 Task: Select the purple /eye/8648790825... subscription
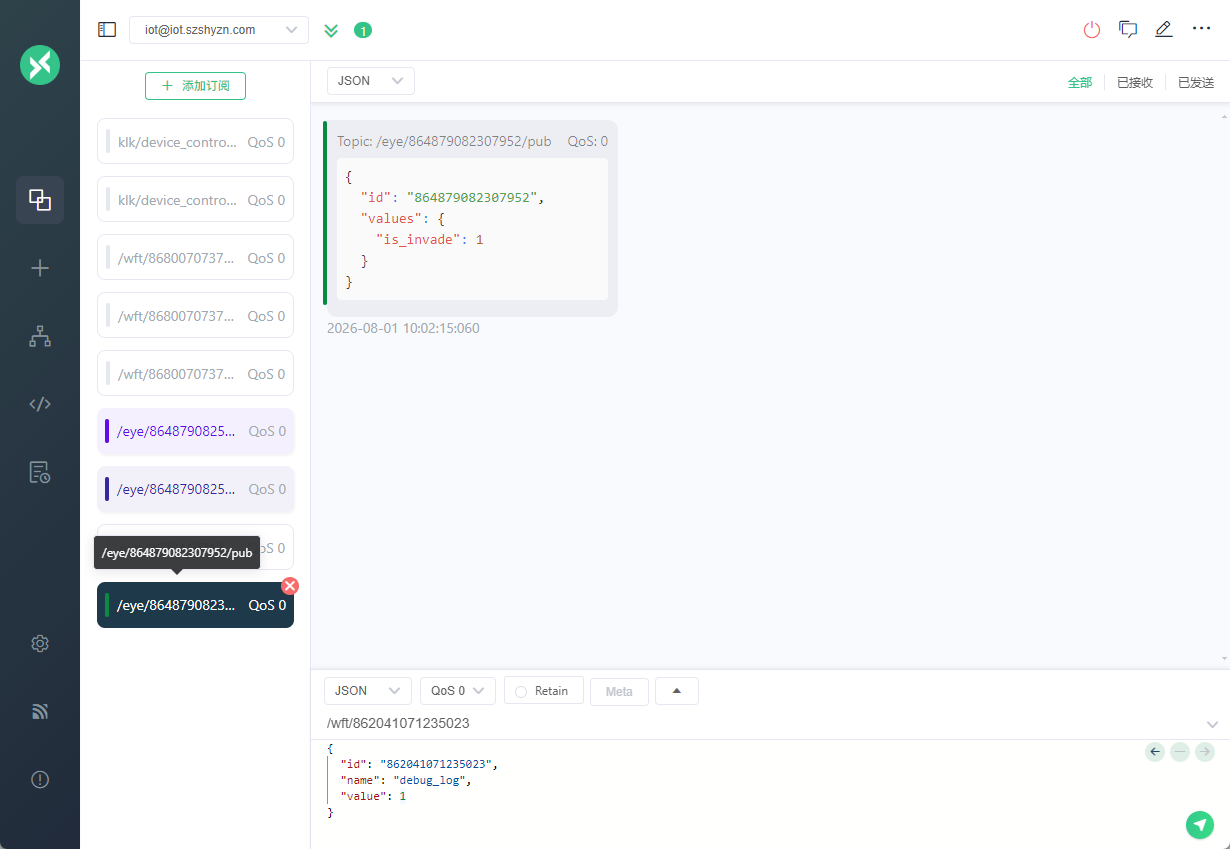195,431
